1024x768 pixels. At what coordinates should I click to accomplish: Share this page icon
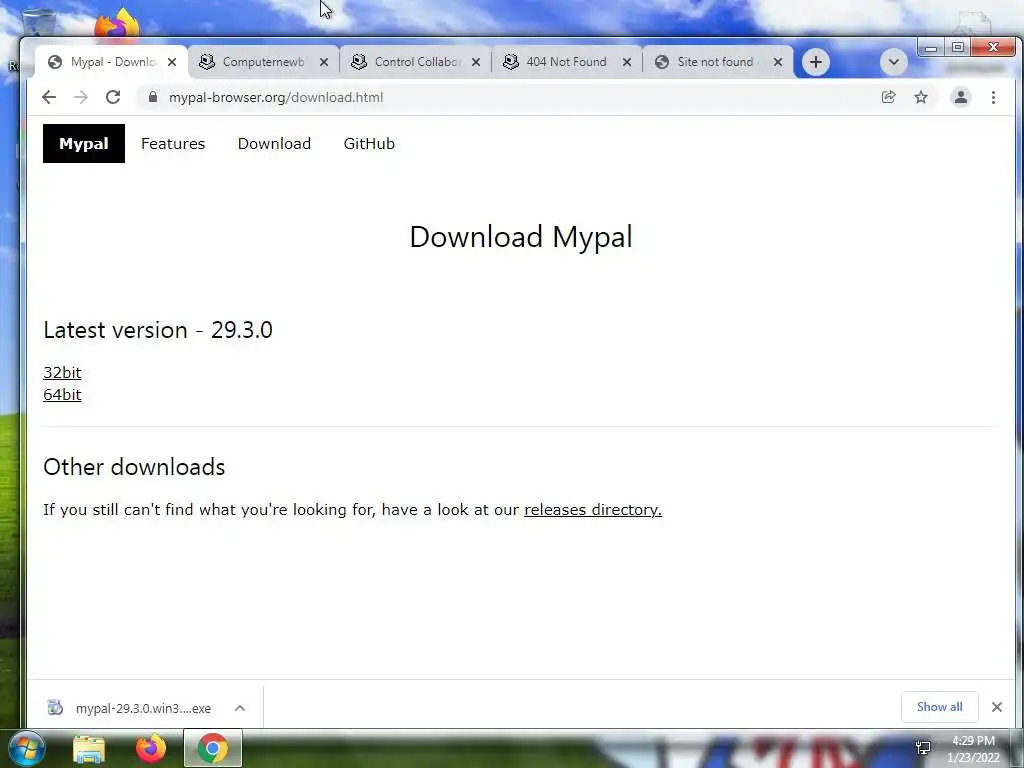(x=888, y=97)
